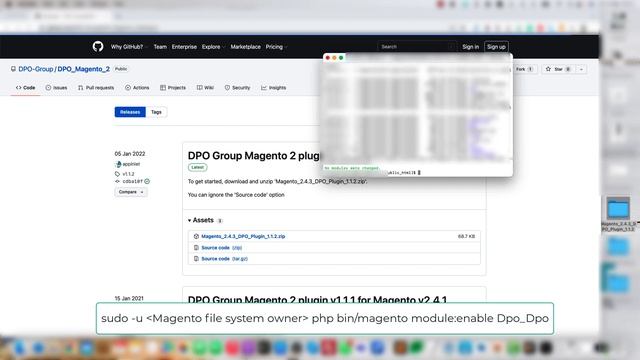This screenshot has width=640, height=360.
Task: Select the Releases button
Action: (x=130, y=112)
